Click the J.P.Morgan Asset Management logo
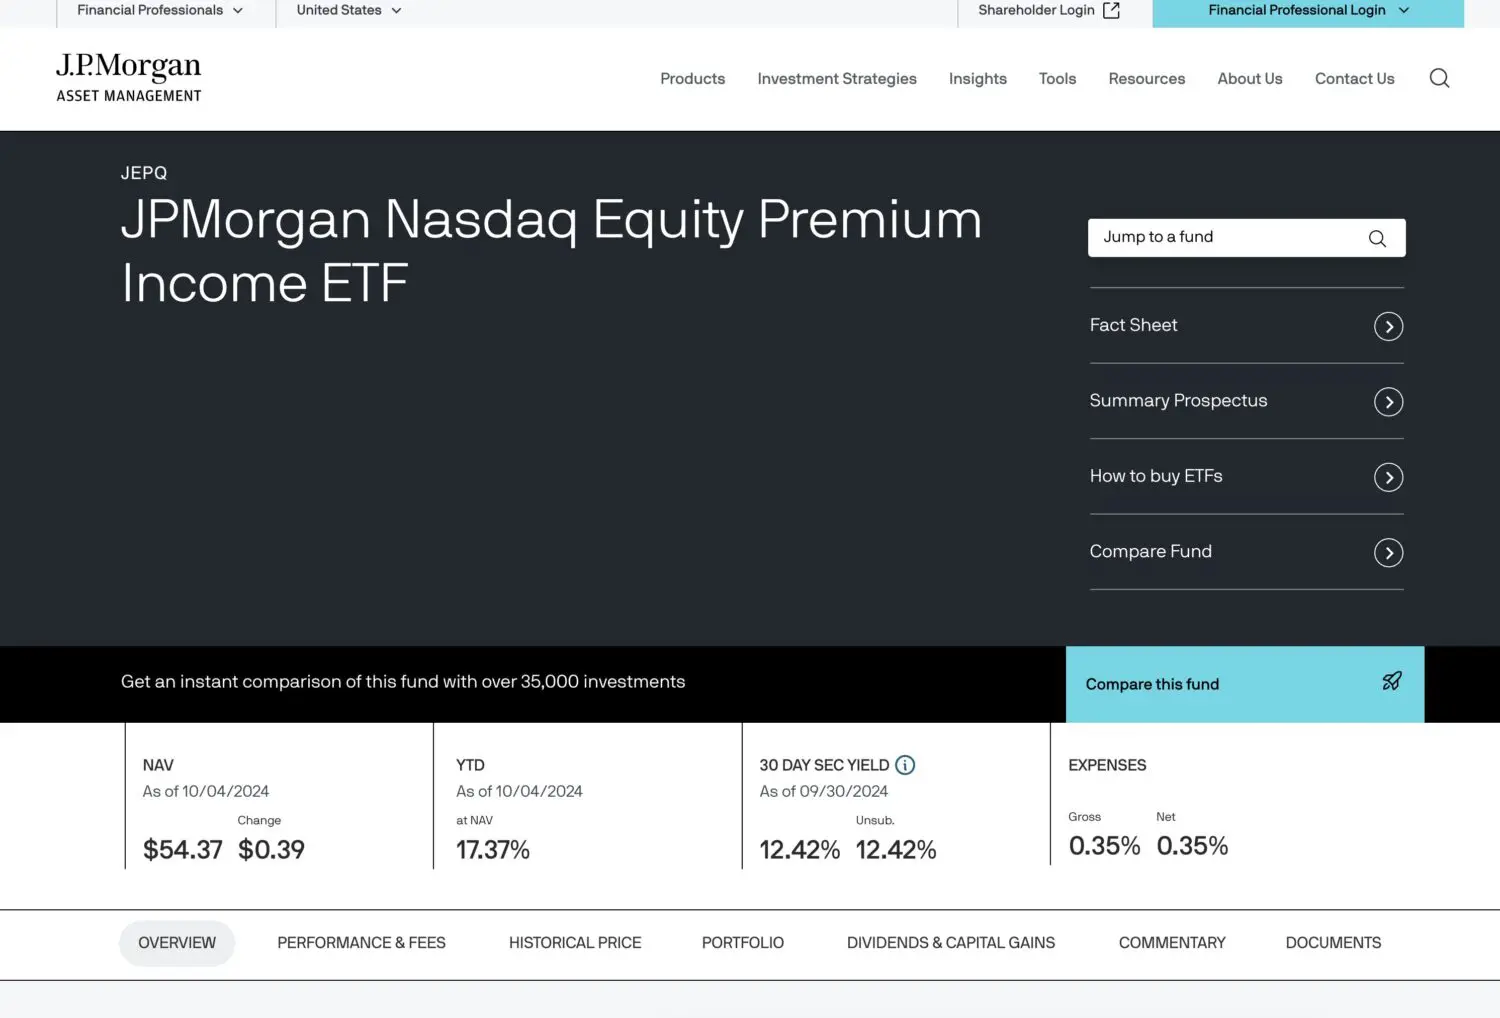Viewport: 1500px width, 1018px height. (x=128, y=76)
